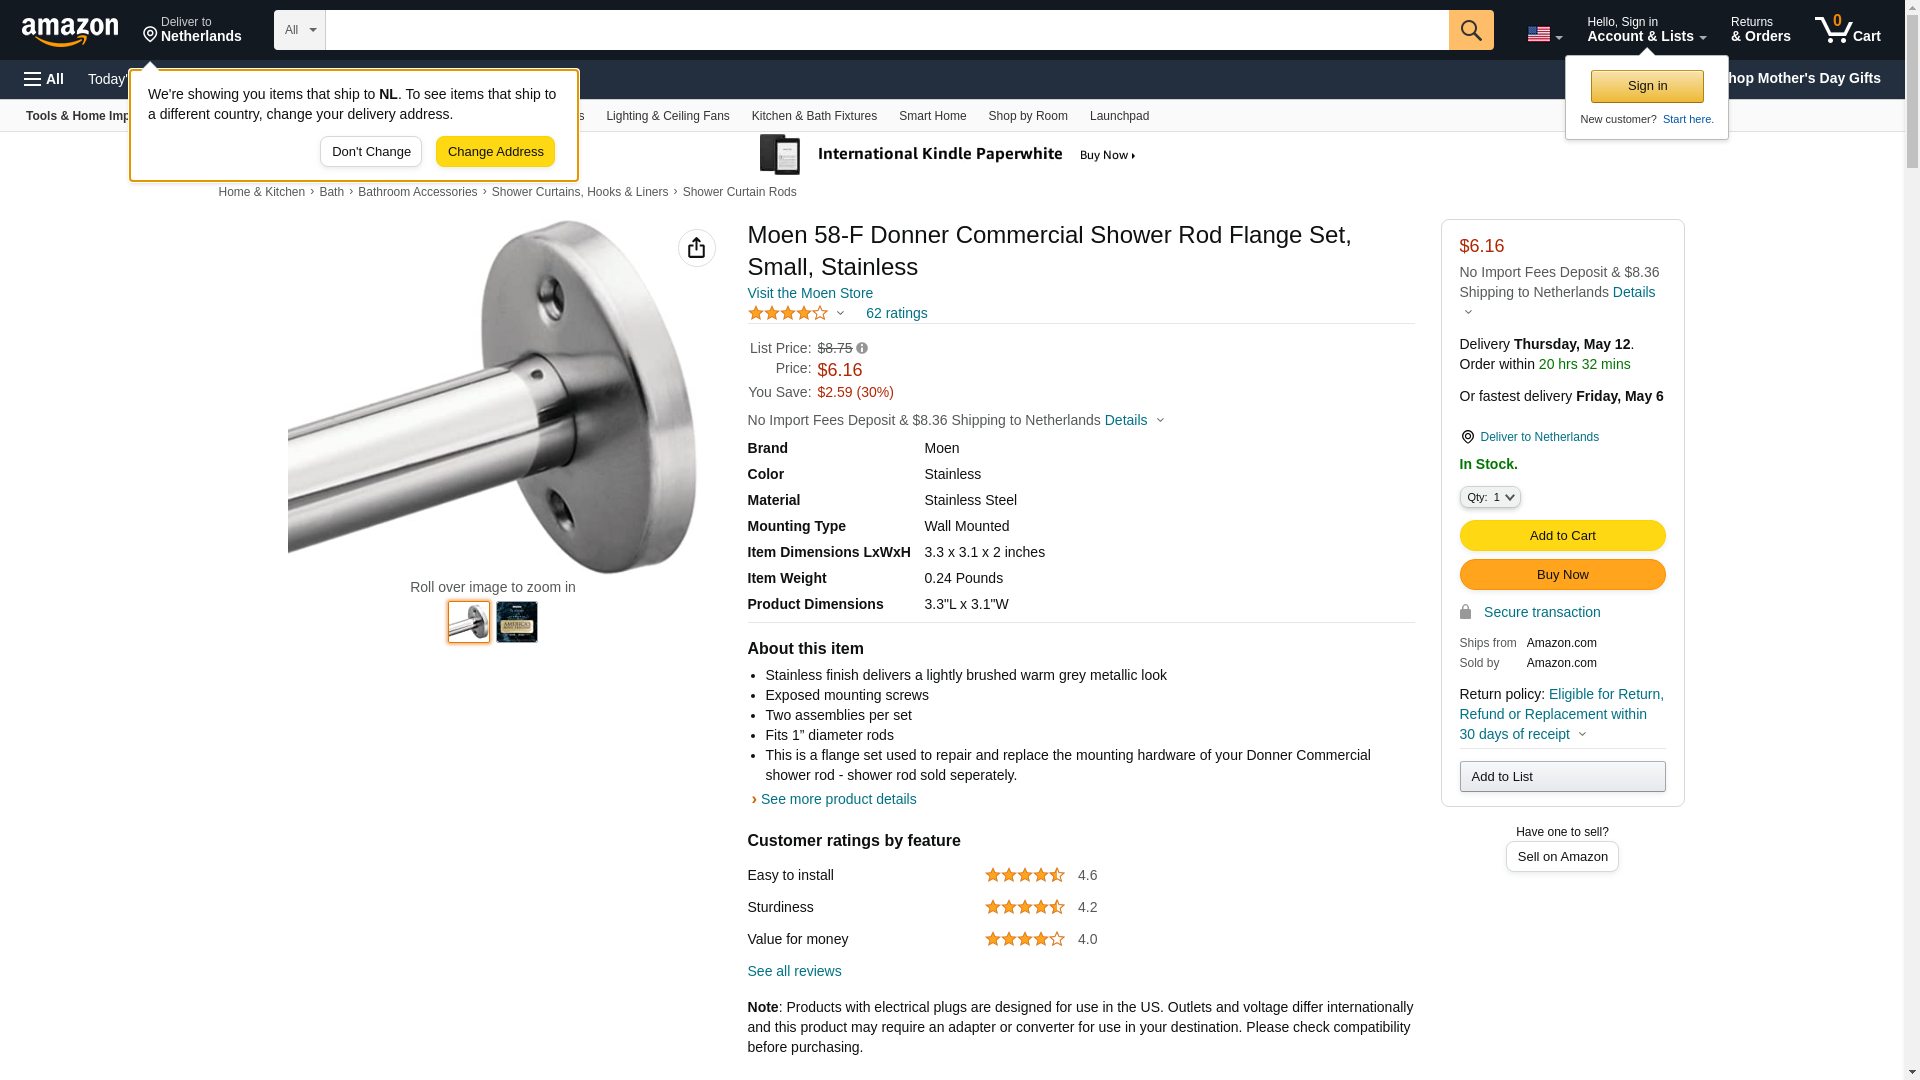Click the share icon on product image
This screenshot has width=1920, height=1080.
click(x=696, y=248)
